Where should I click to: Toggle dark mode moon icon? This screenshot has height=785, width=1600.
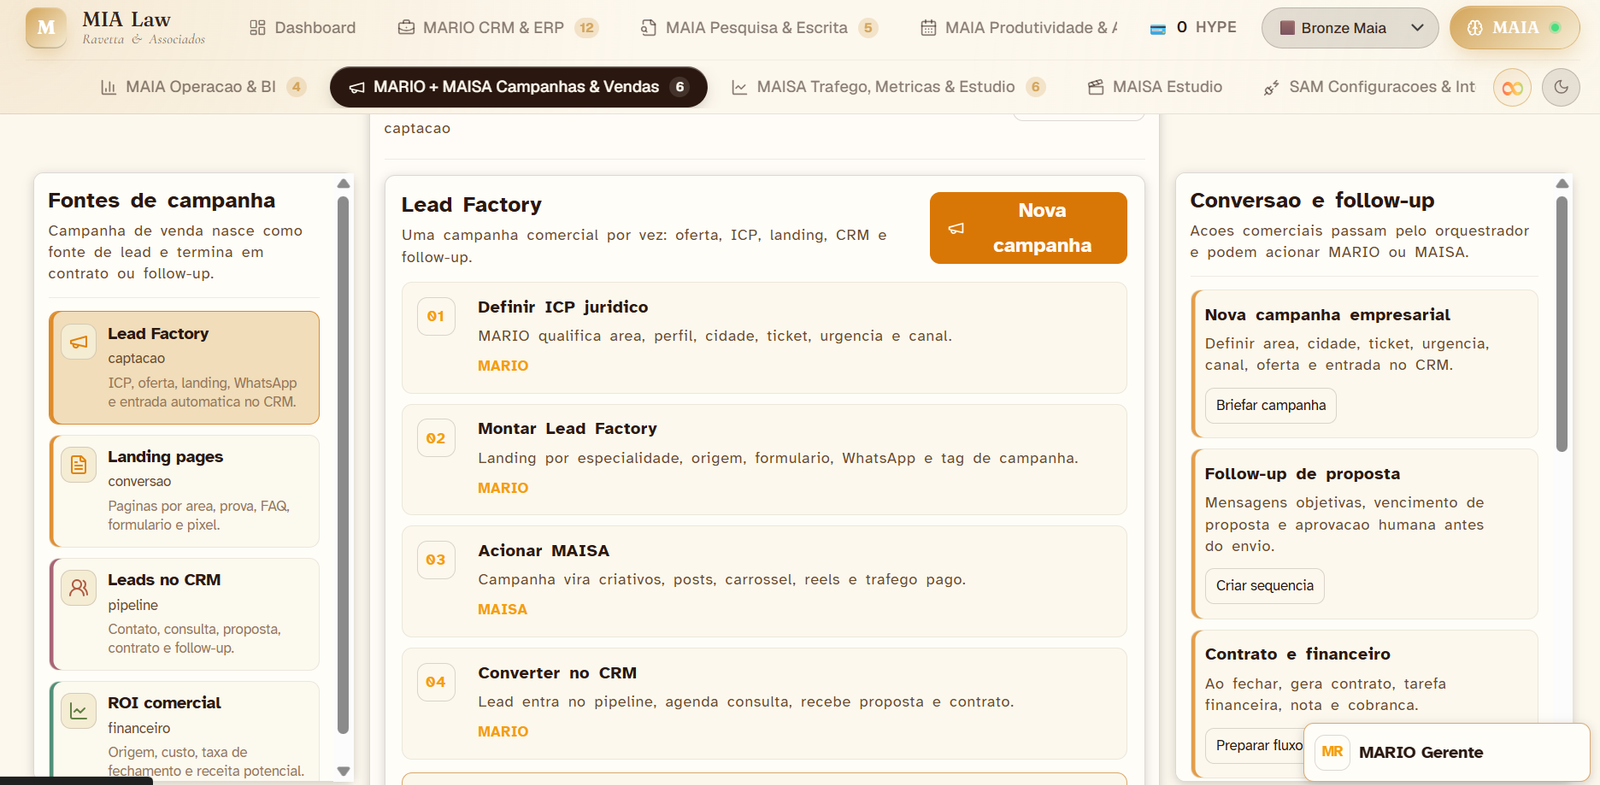[1561, 88]
